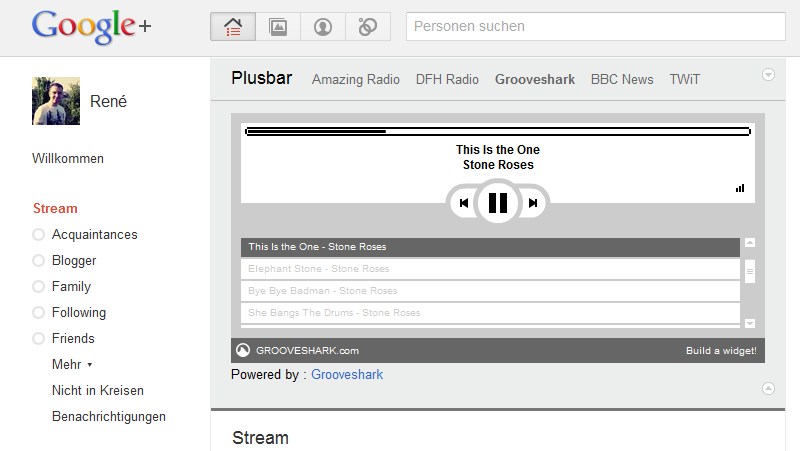Open the Plusbar options dropdown arrow
This screenshot has width=800, height=451.
(768, 74)
